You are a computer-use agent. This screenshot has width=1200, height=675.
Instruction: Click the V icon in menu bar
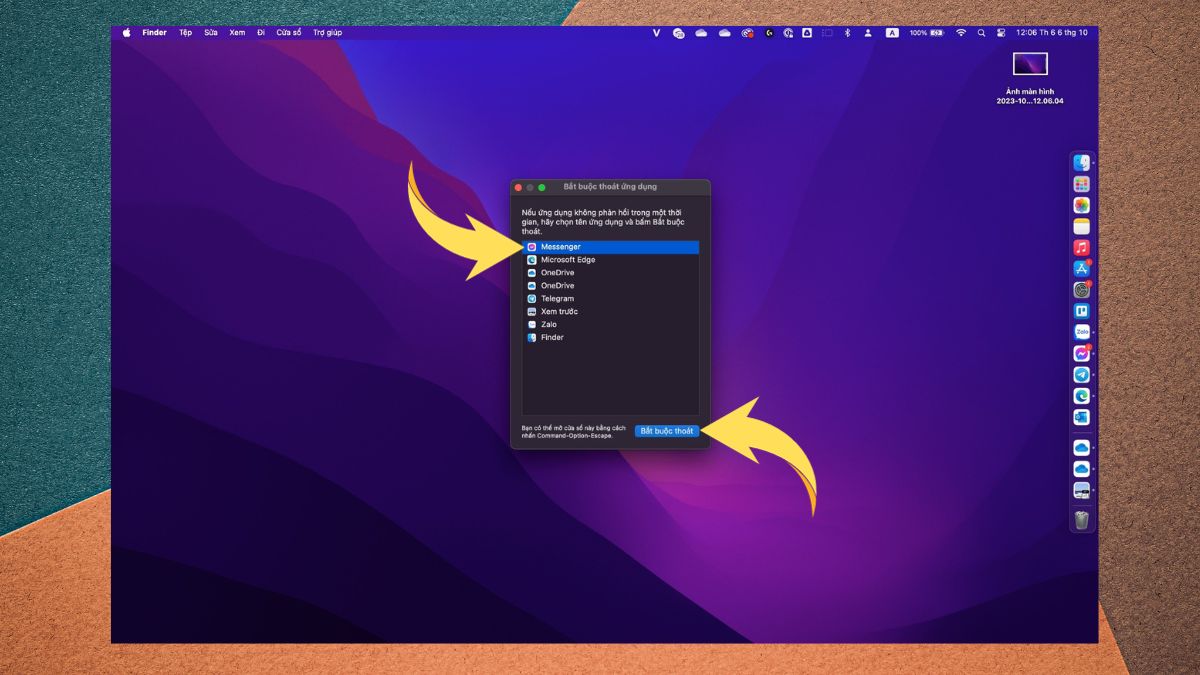(x=656, y=33)
